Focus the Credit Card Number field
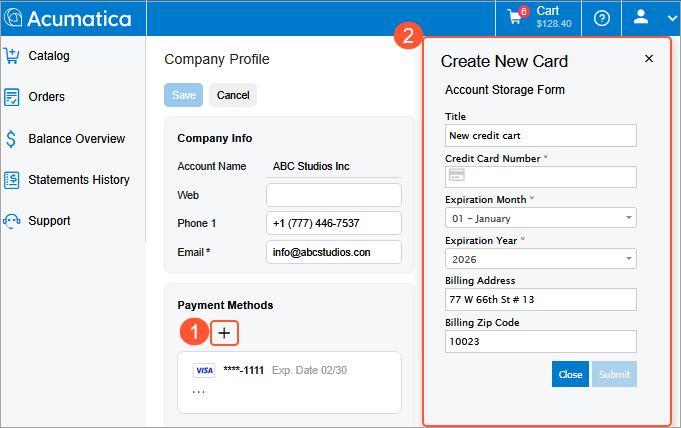The image size is (681, 428). 540,177
